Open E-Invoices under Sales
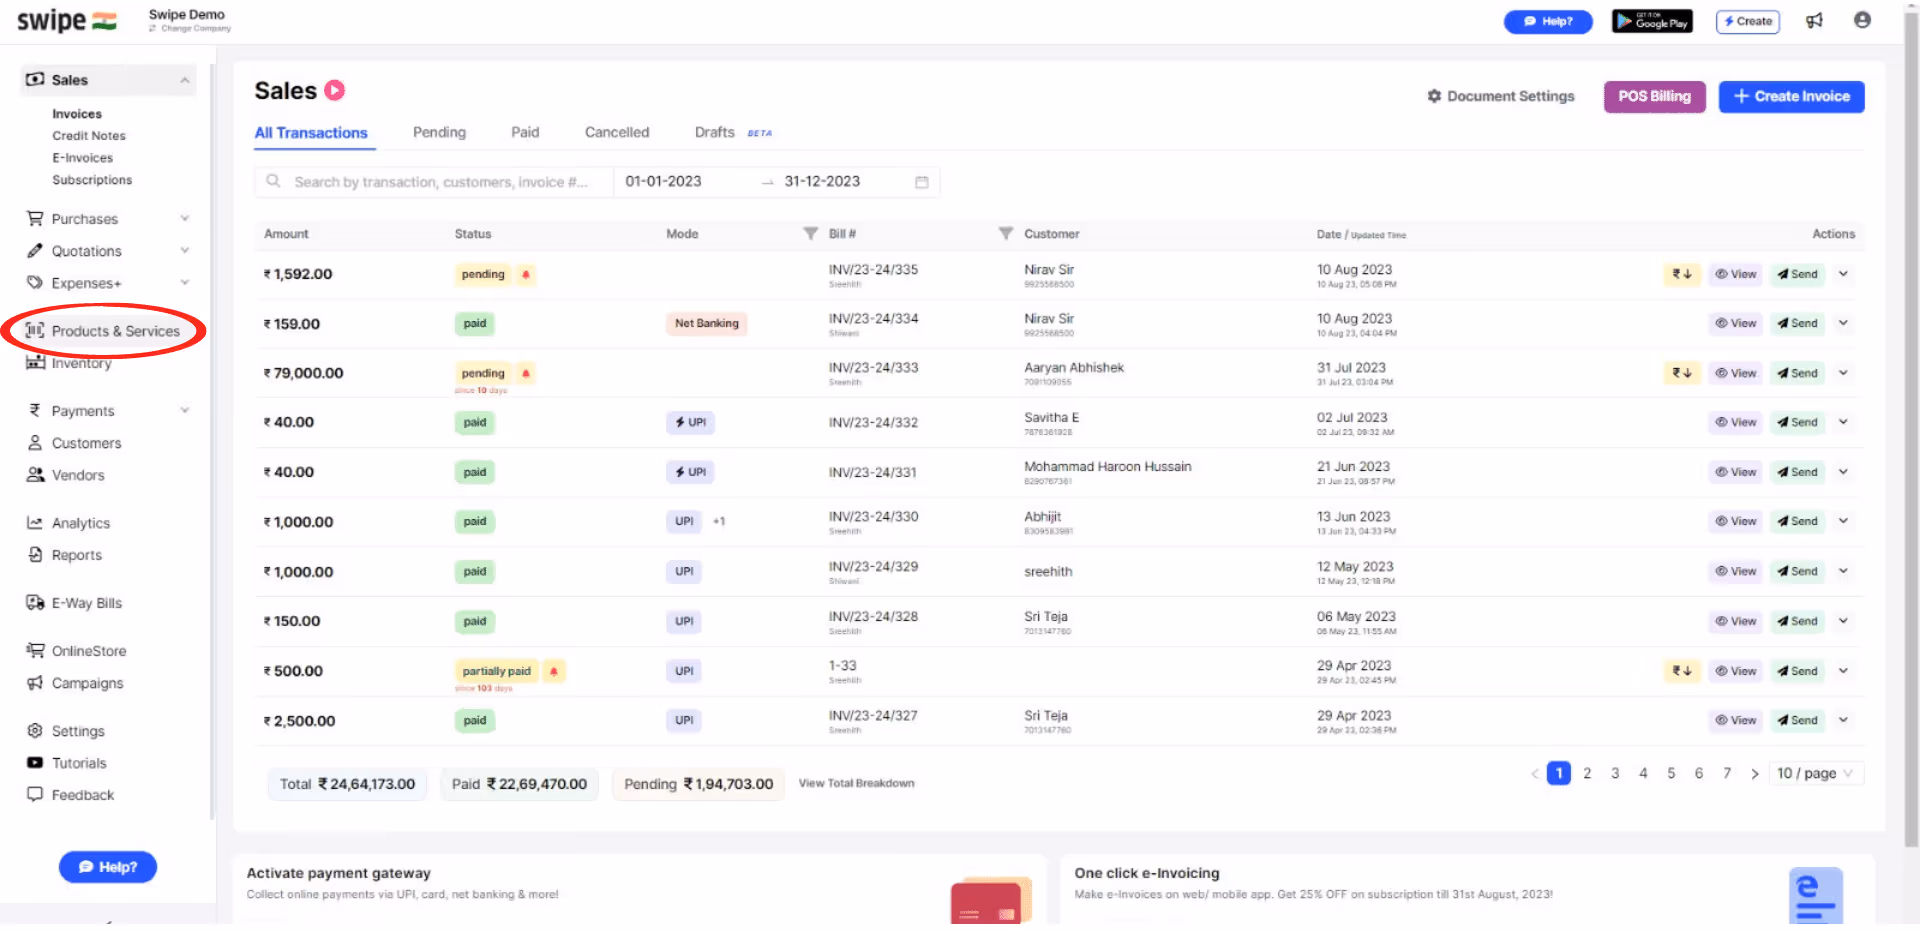 pos(83,158)
